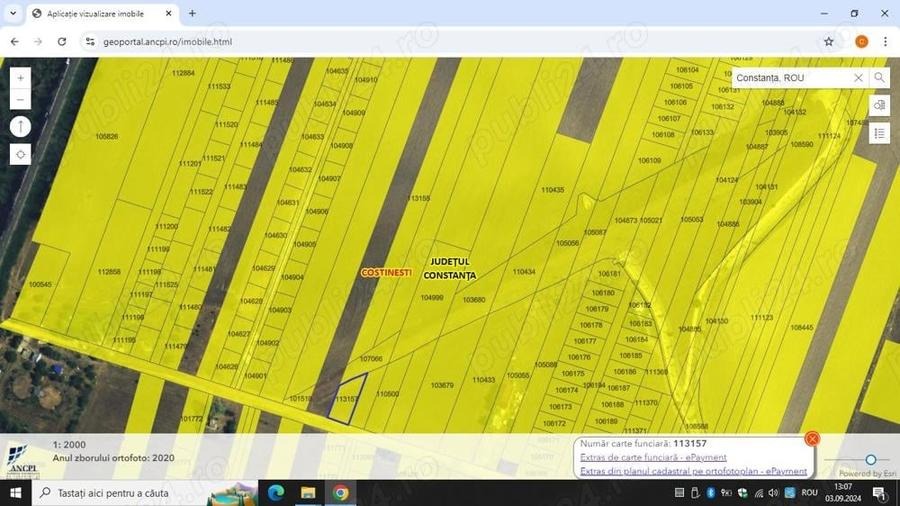Zoom in on the map
The width and height of the screenshot is (900, 506).
(21, 78)
